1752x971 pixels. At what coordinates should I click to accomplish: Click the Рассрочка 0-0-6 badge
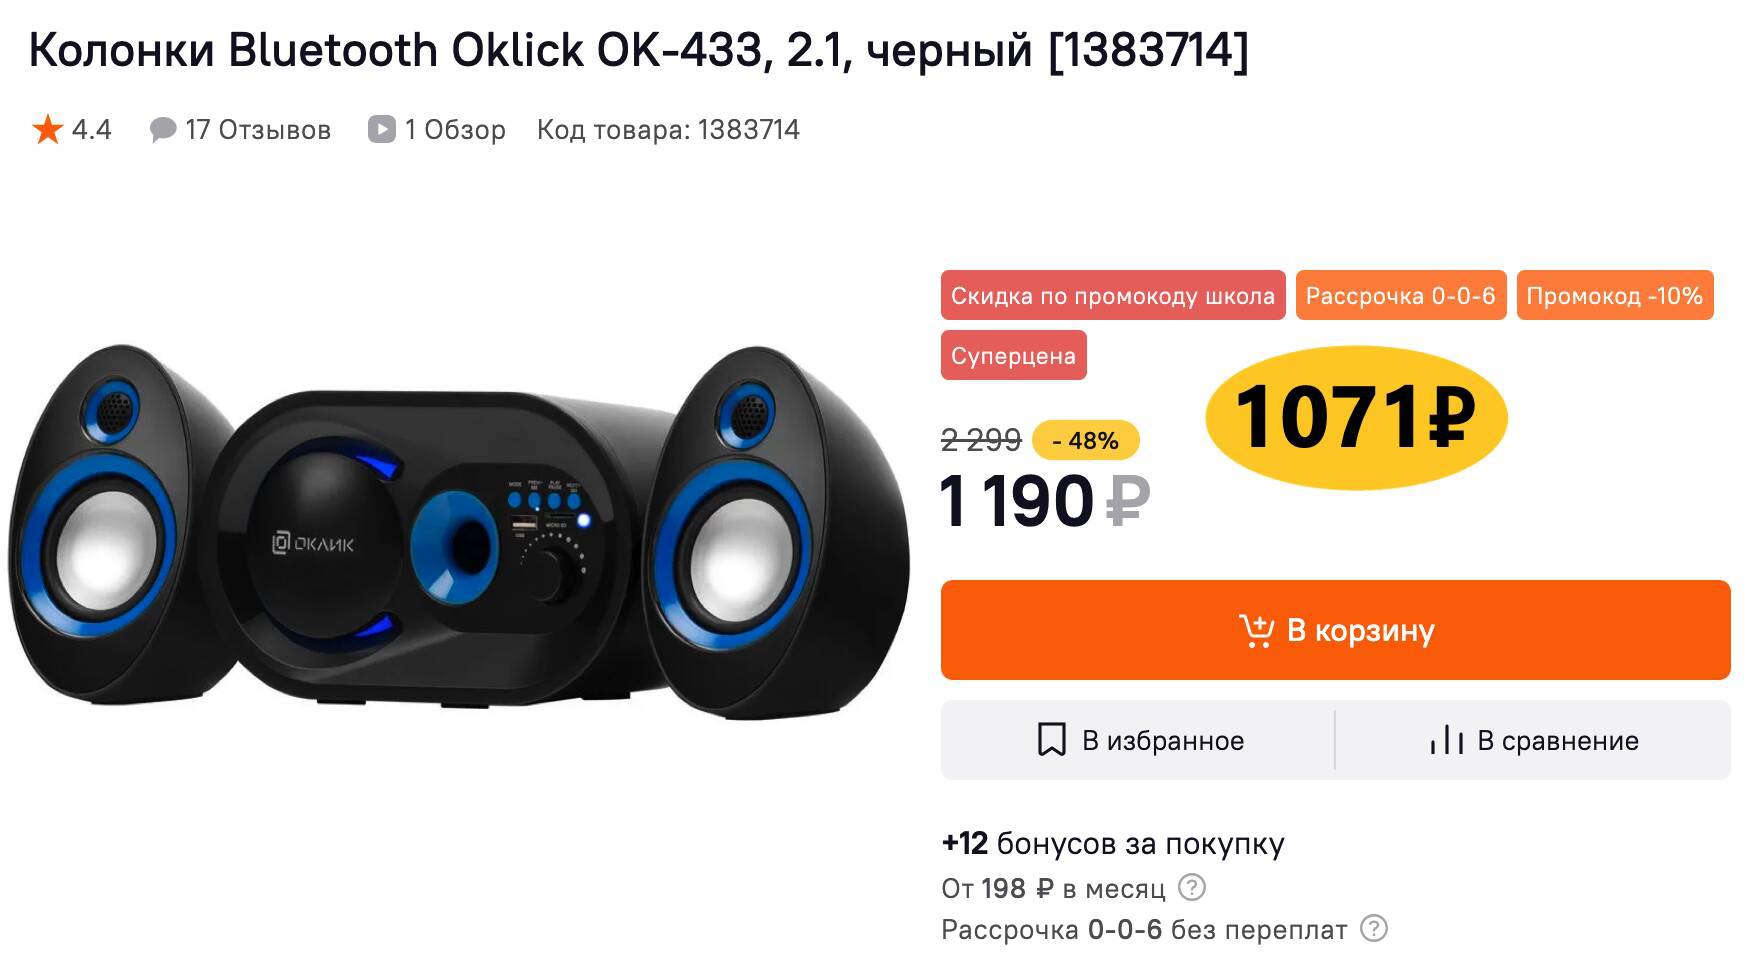[x=1401, y=295]
